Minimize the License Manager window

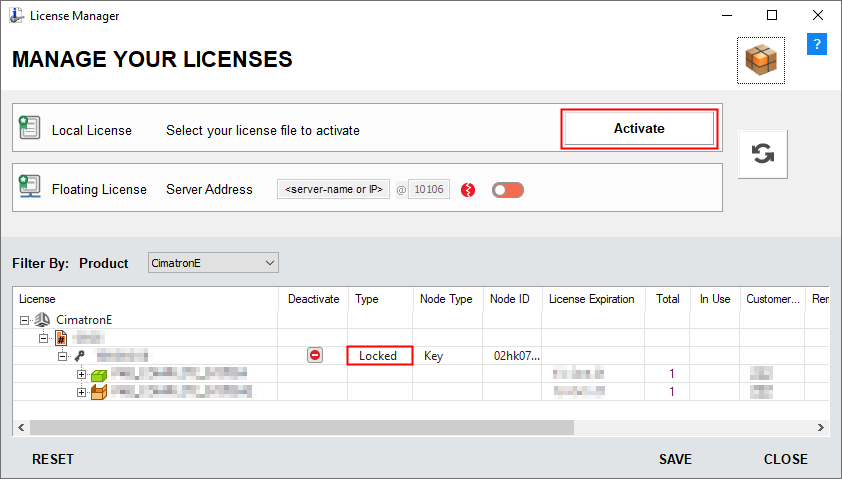pos(727,15)
